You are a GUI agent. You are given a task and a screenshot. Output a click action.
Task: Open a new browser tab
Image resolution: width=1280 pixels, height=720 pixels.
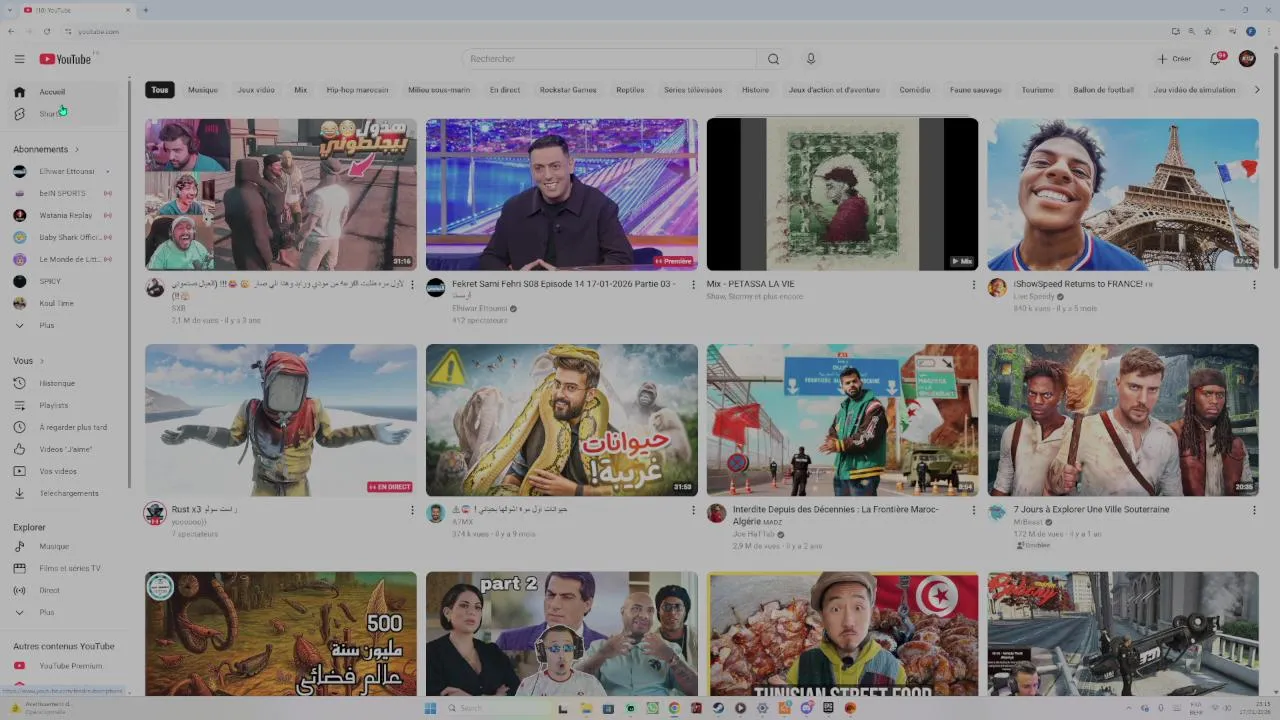tap(146, 10)
